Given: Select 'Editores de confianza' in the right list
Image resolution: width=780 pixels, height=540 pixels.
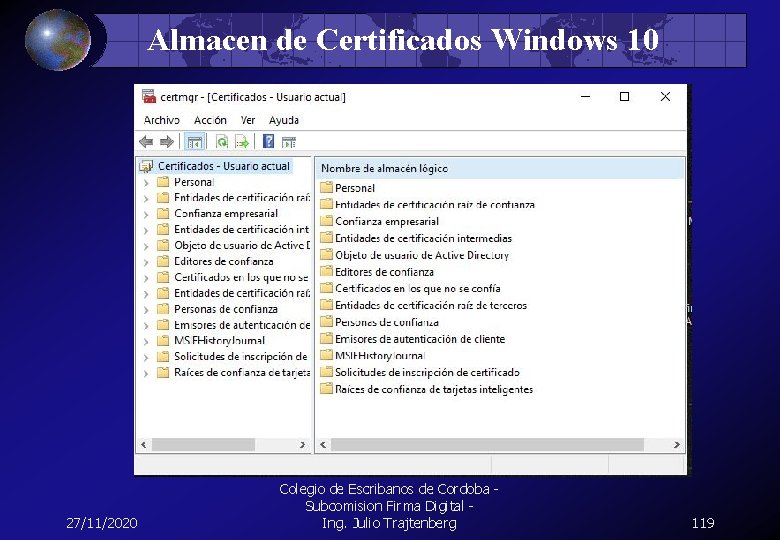Looking at the screenshot, I should [x=384, y=272].
